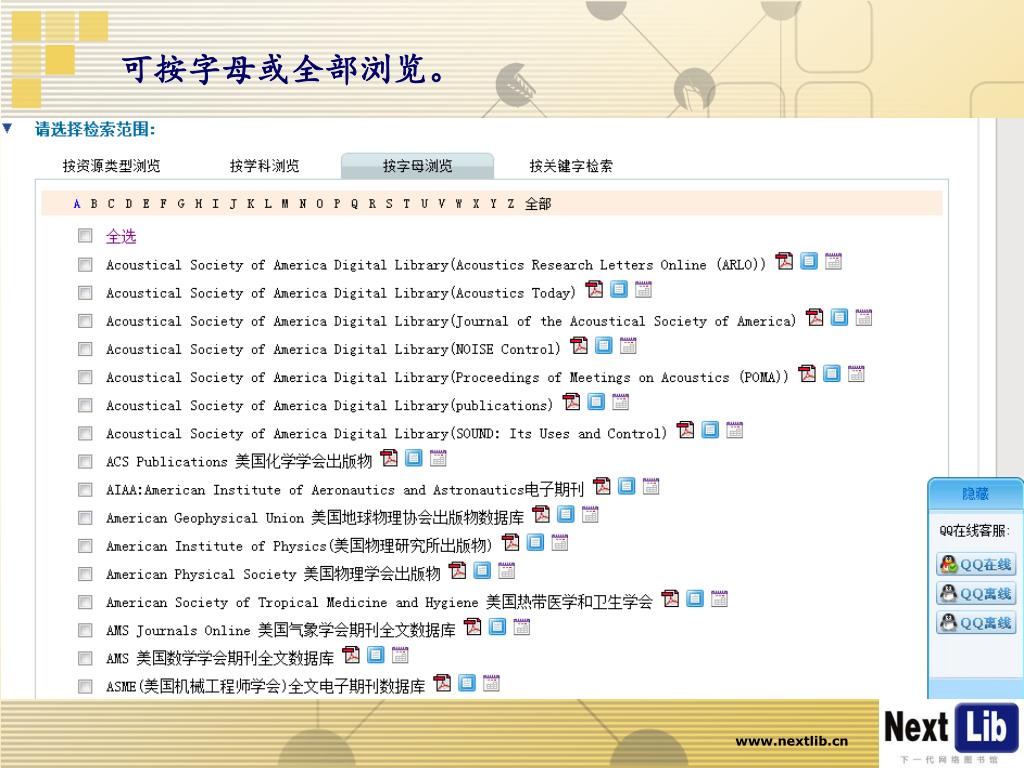Click the last QQ离线 button
The width and height of the screenshot is (1024, 768).
pos(976,623)
